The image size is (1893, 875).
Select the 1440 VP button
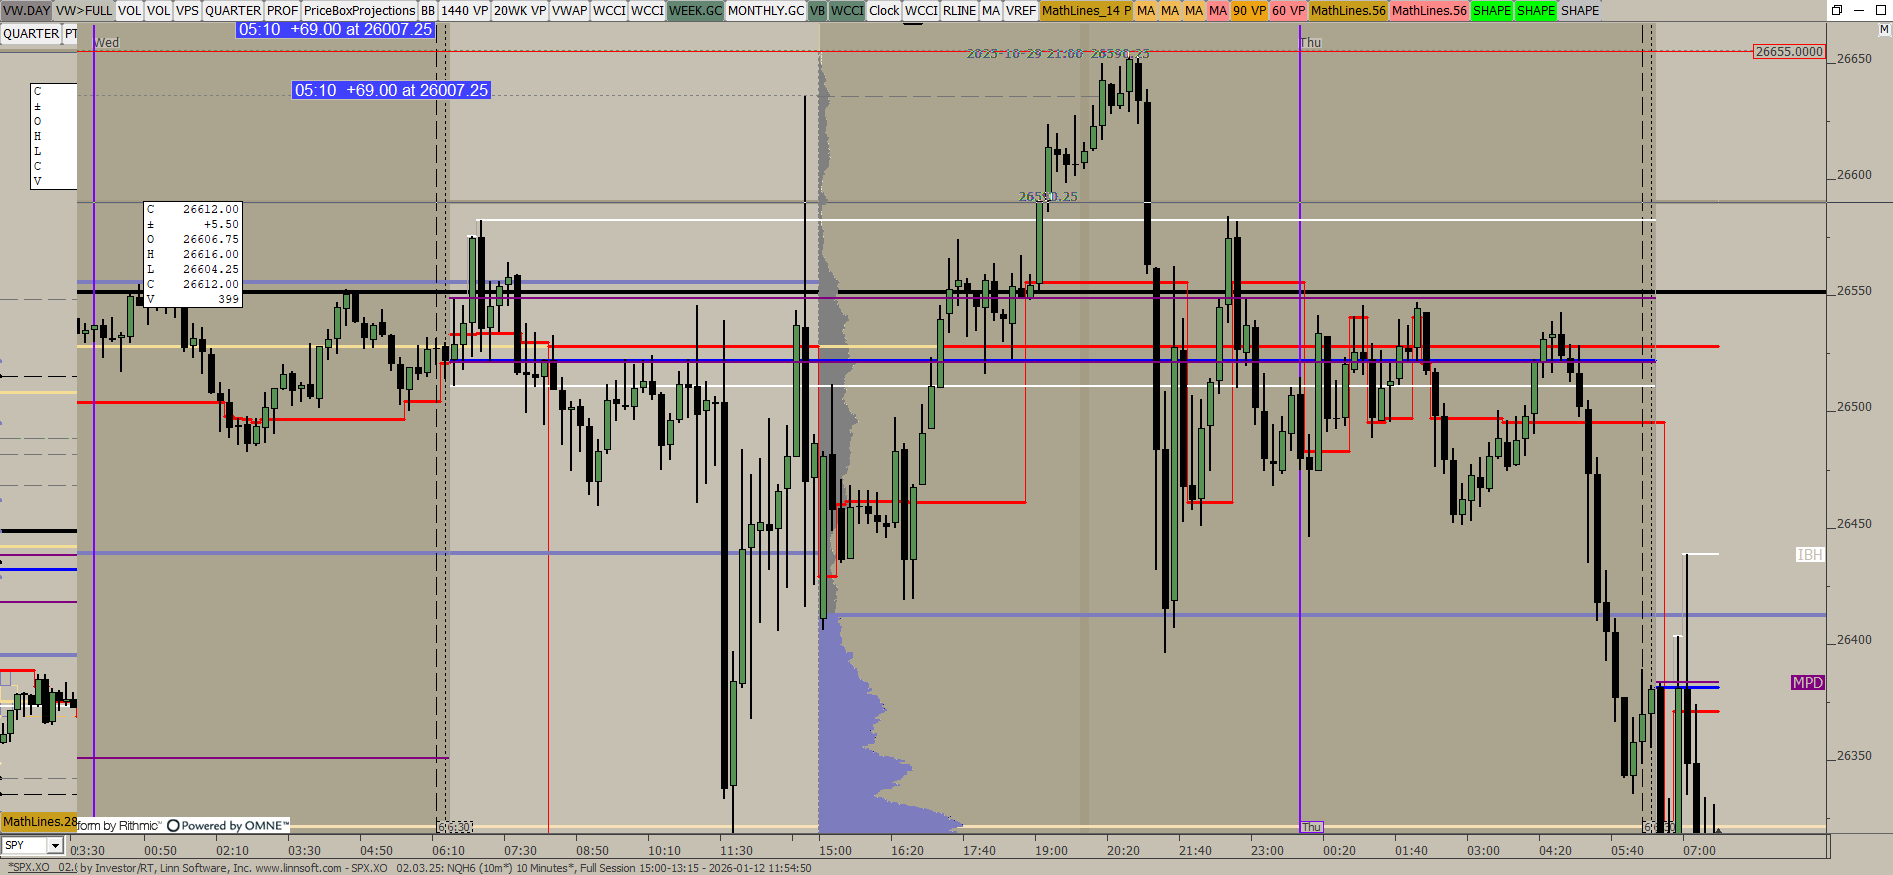point(464,11)
